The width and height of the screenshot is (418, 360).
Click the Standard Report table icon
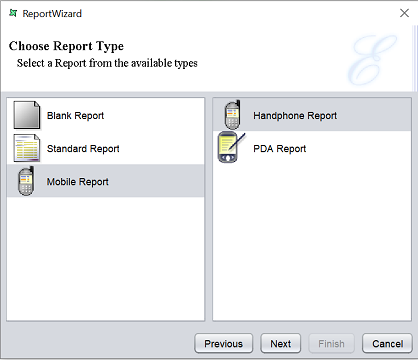pyautogui.click(x=27, y=148)
